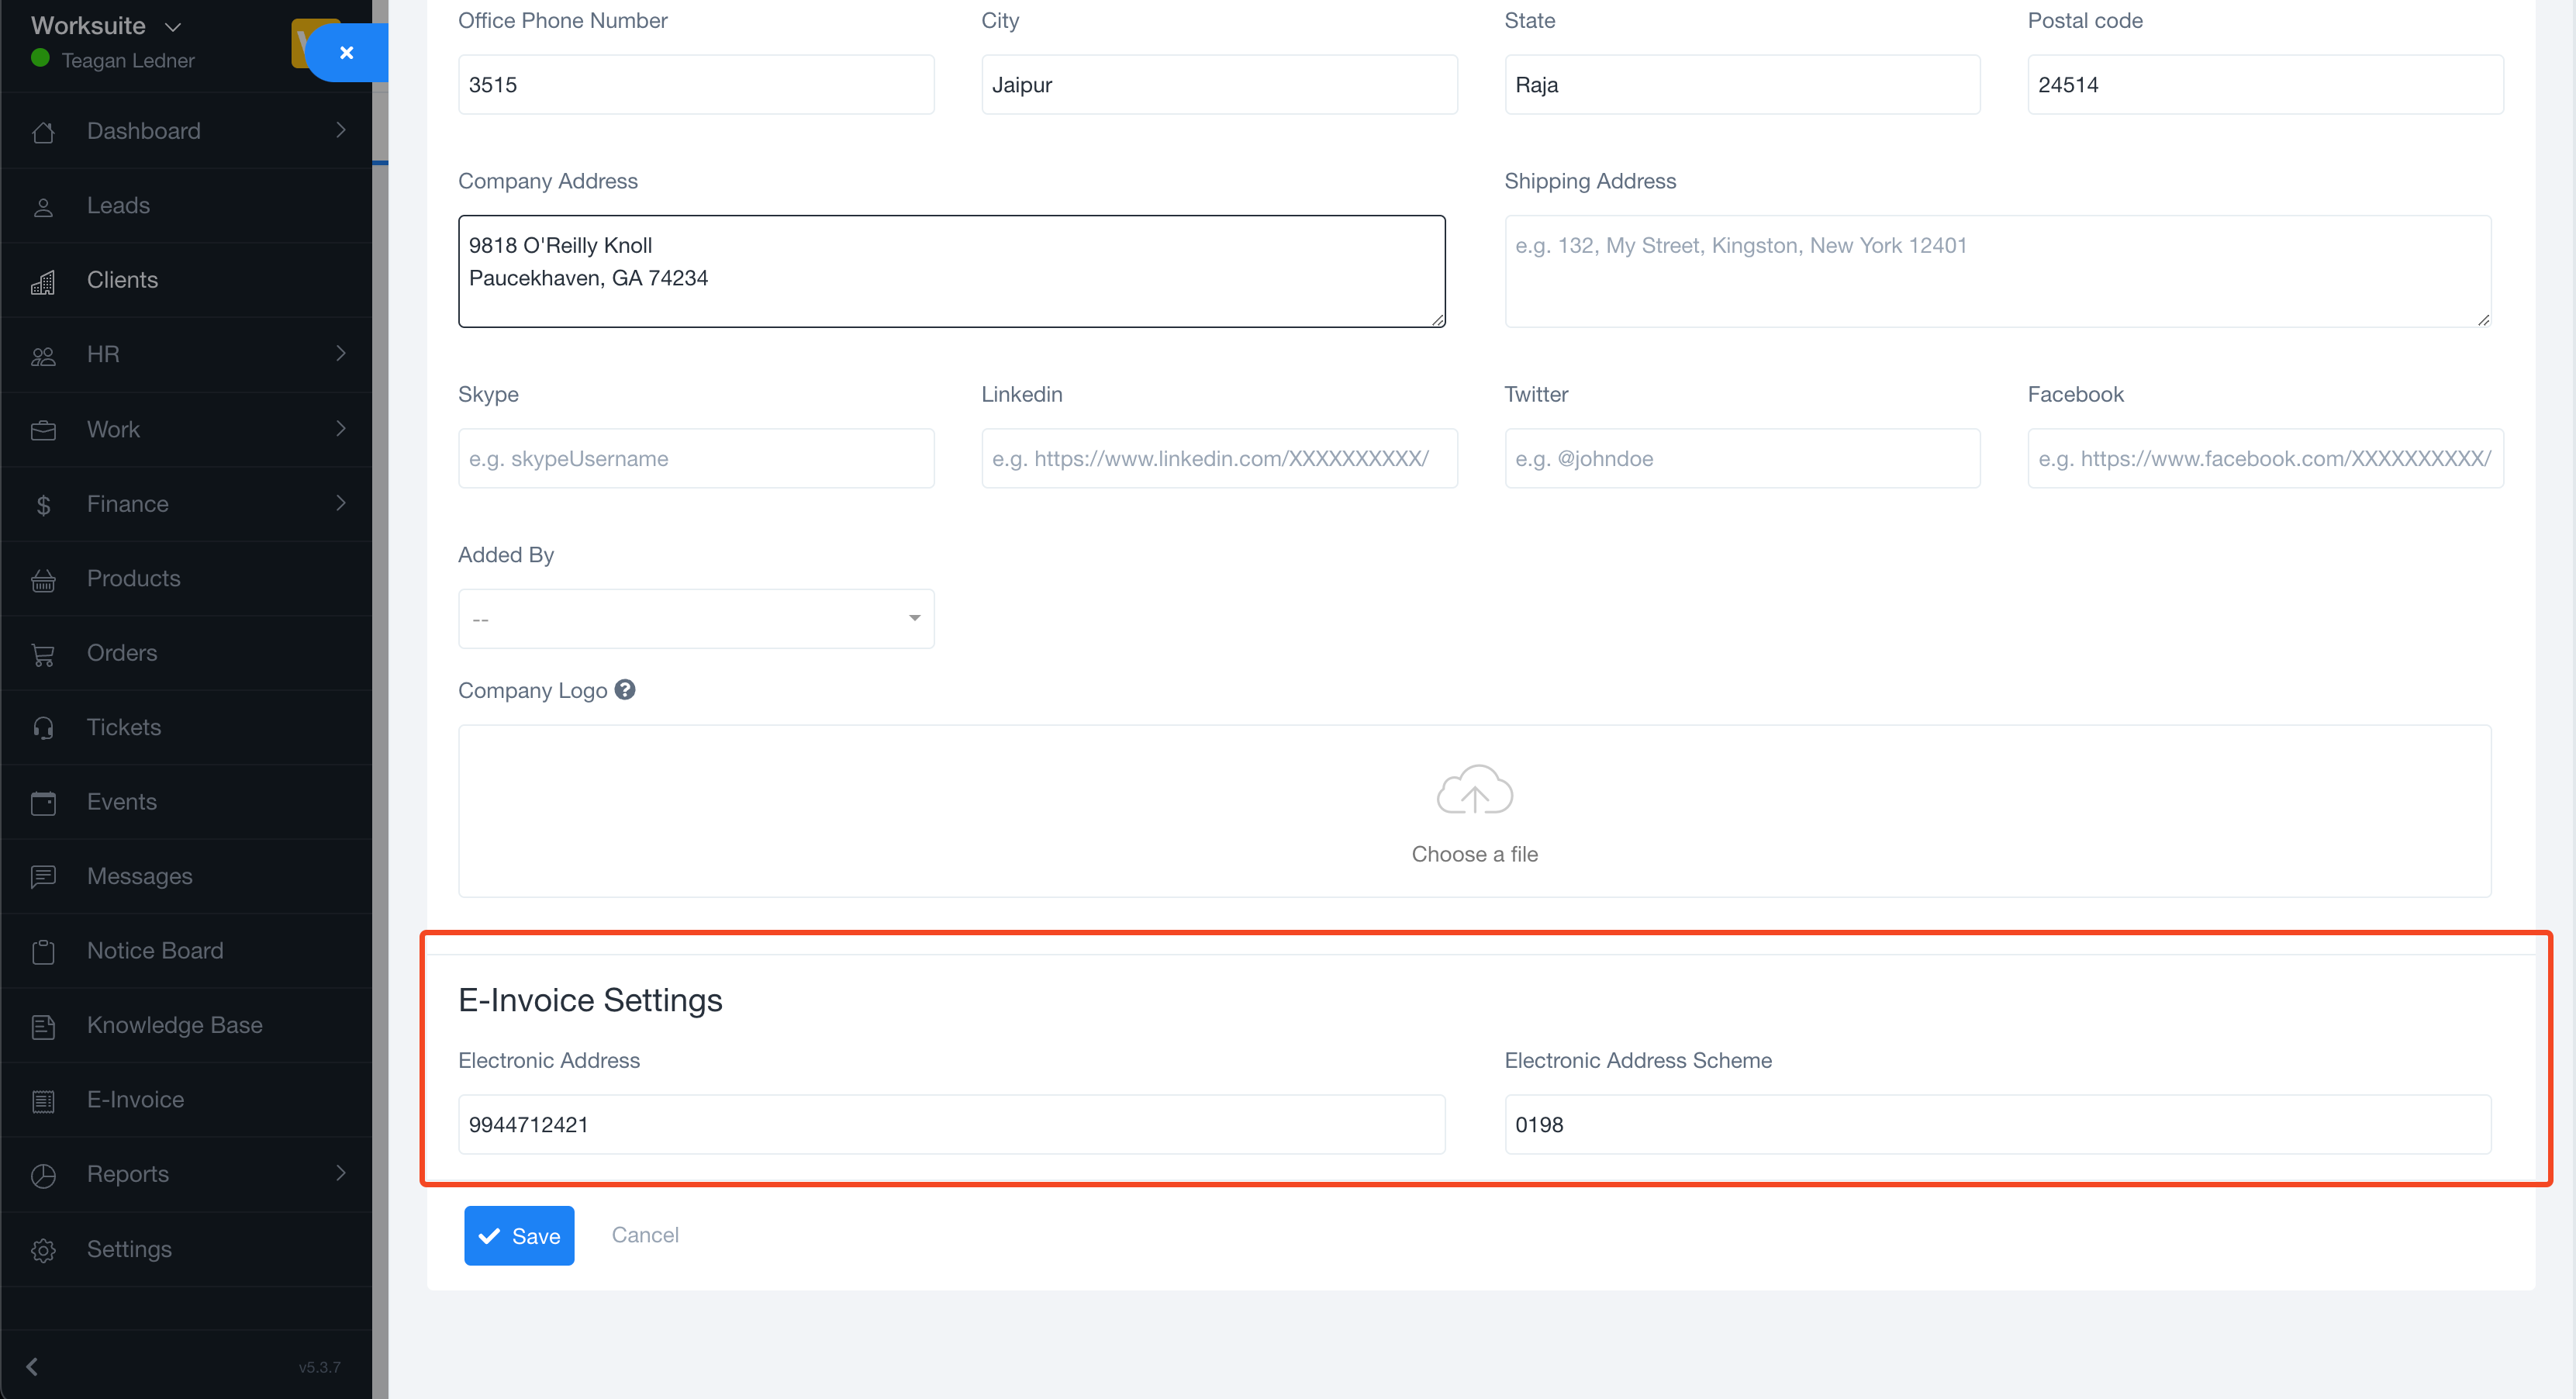This screenshot has height=1399, width=2576.
Task: Go to the Dashboard menu item
Action: [143, 131]
